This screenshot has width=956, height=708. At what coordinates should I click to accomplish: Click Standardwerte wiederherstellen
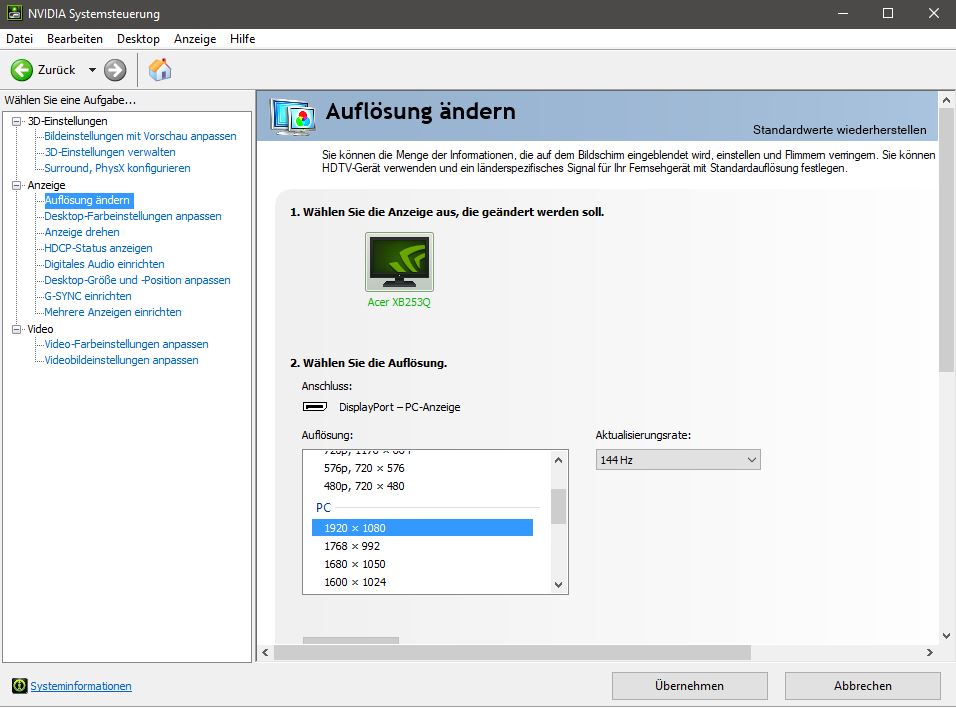pyautogui.click(x=840, y=130)
